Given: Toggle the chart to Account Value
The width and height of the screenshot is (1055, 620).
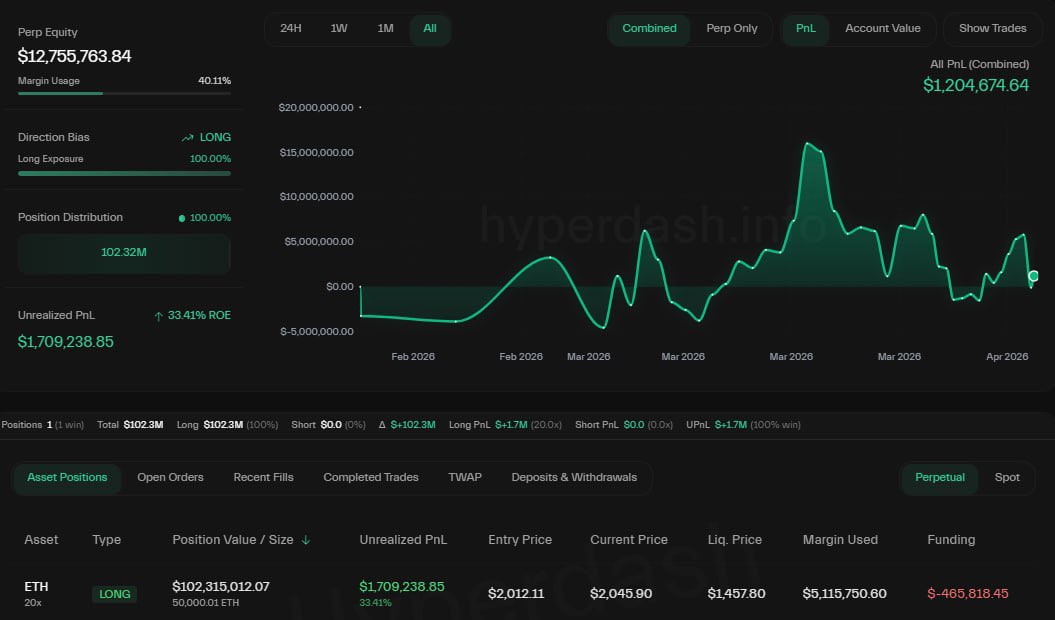Looking at the screenshot, I should [x=882, y=29].
